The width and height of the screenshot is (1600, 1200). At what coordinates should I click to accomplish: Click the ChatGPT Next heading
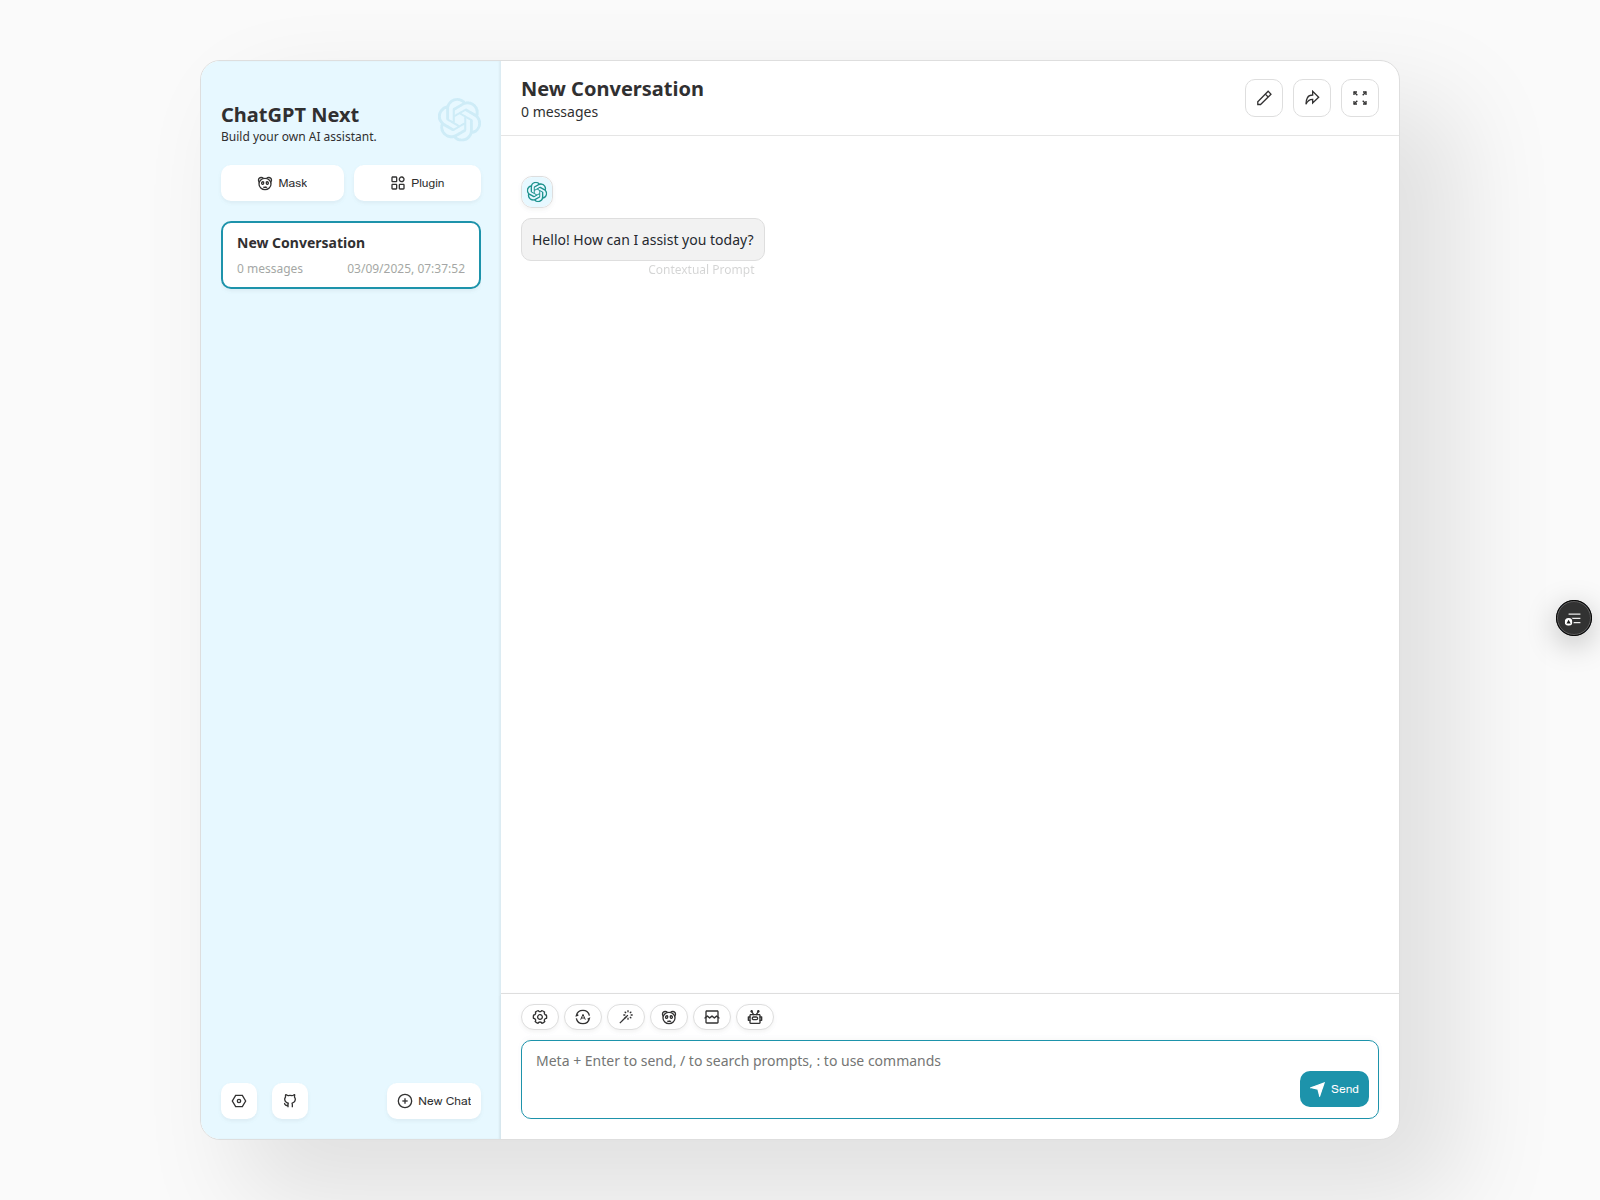tap(290, 115)
